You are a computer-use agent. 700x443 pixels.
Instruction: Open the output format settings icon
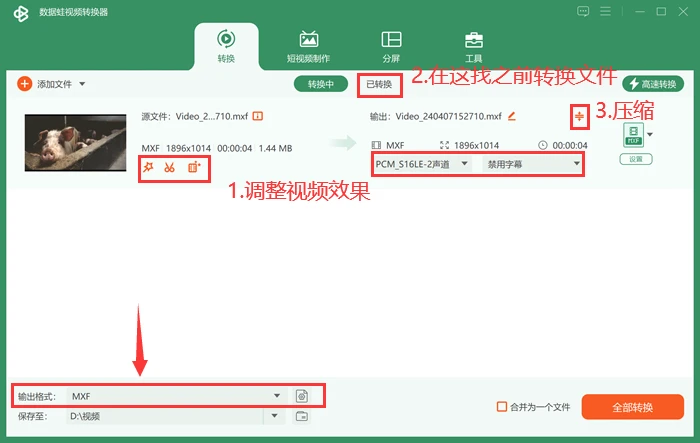pyautogui.click(x=302, y=396)
